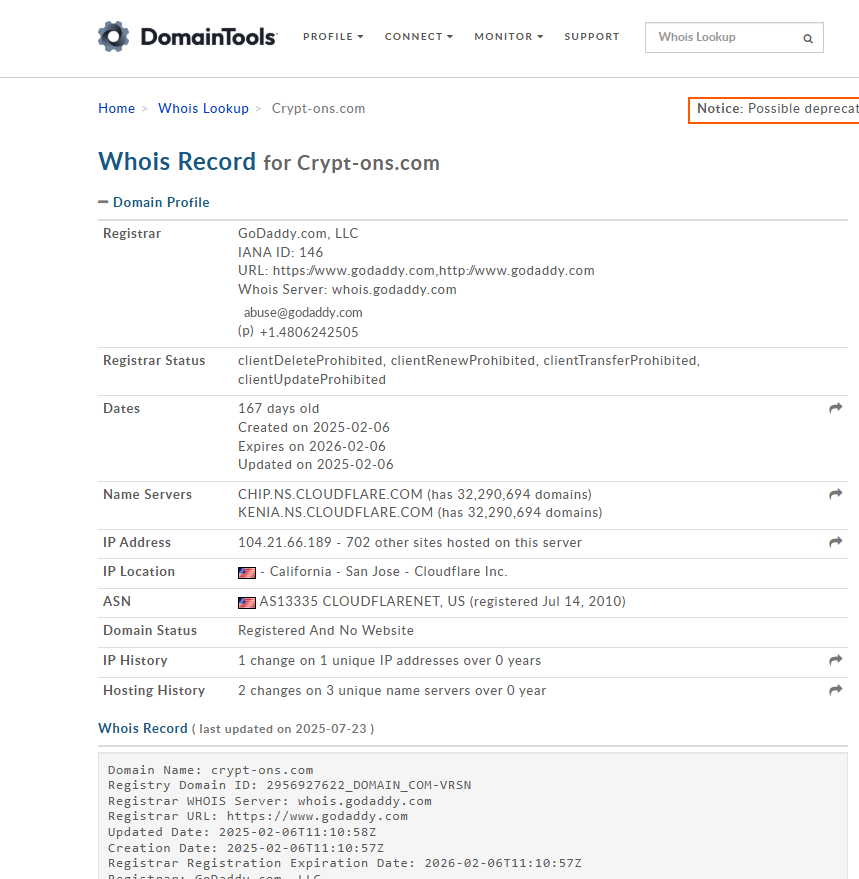The width and height of the screenshot is (859, 879).
Task: Open the Monitor dropdown menu
Action: pos(509,36)
